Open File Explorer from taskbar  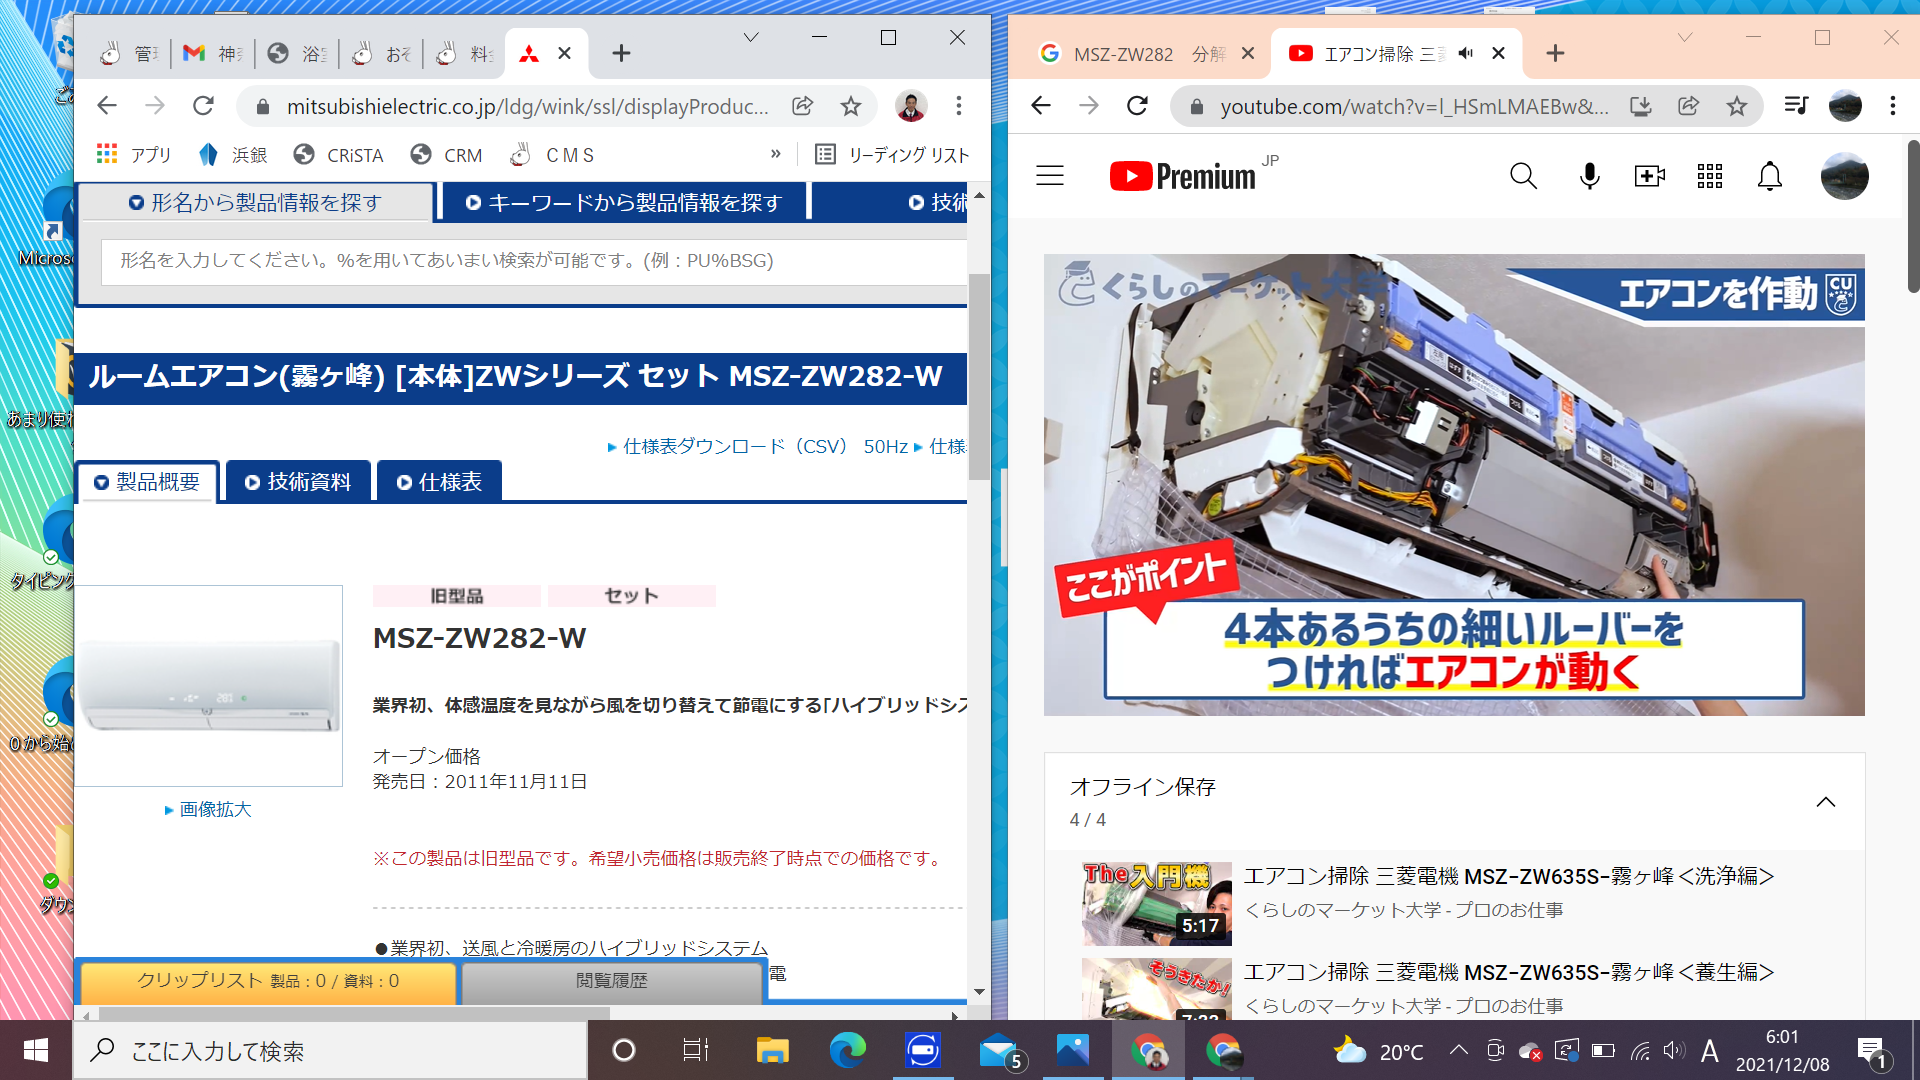point(772,1051)
